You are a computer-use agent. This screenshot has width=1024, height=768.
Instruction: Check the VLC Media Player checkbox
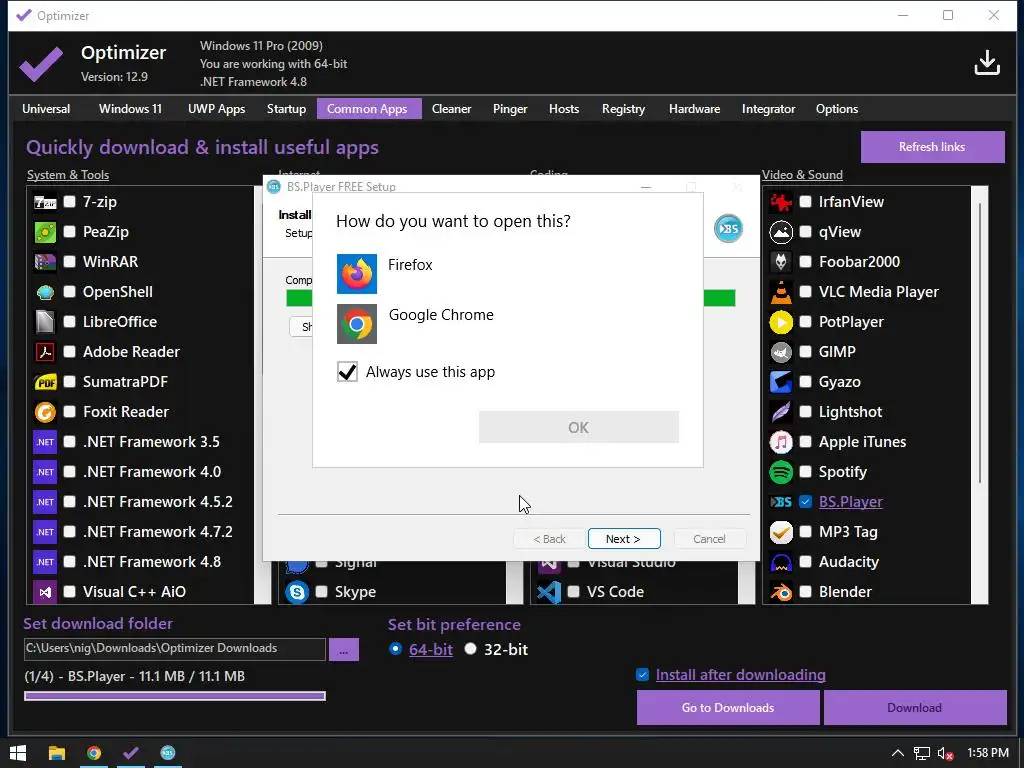pos(806,292)
